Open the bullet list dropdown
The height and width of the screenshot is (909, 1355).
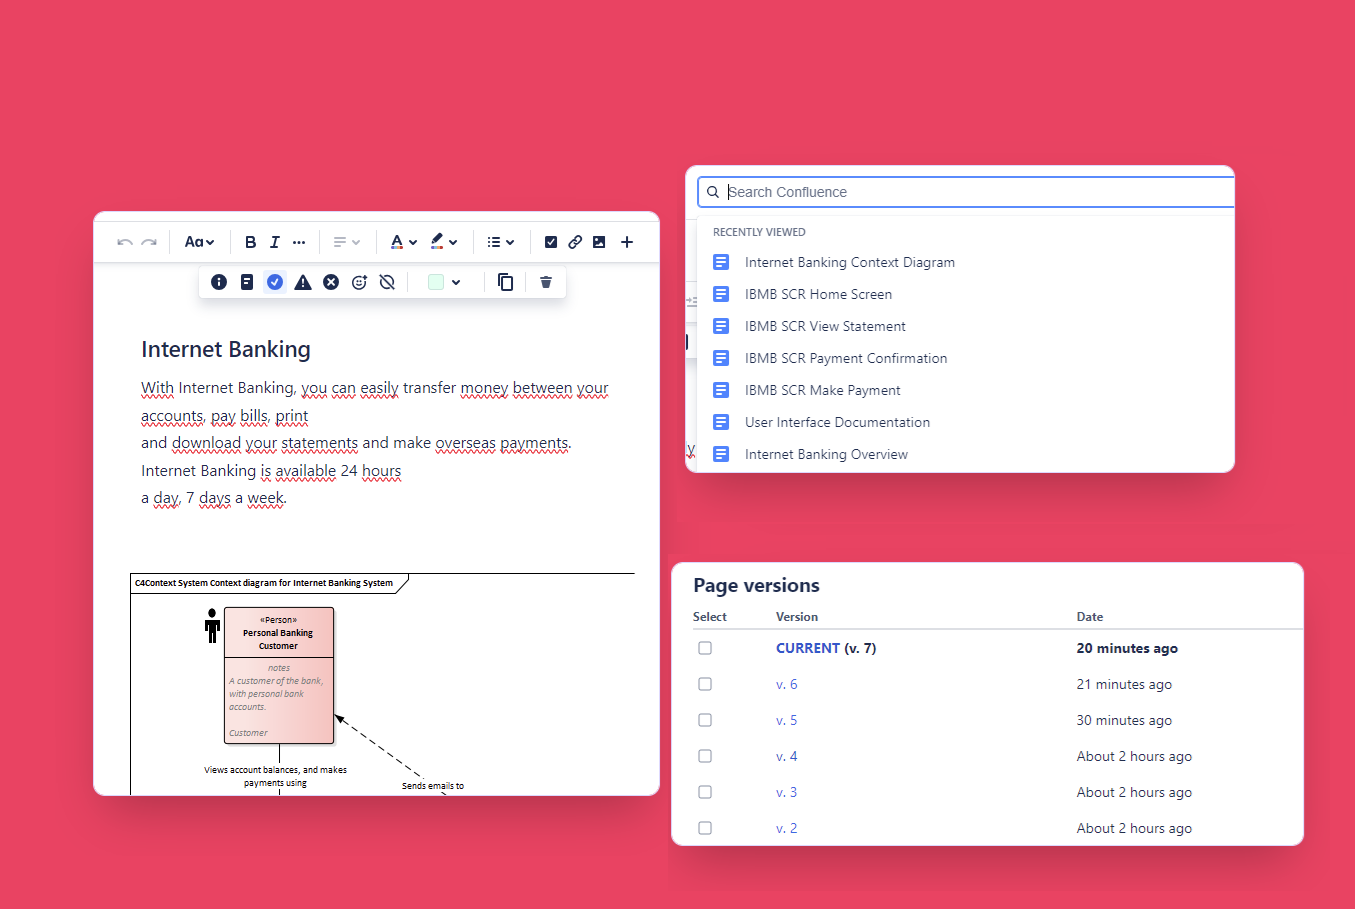[x=500, y=242]
